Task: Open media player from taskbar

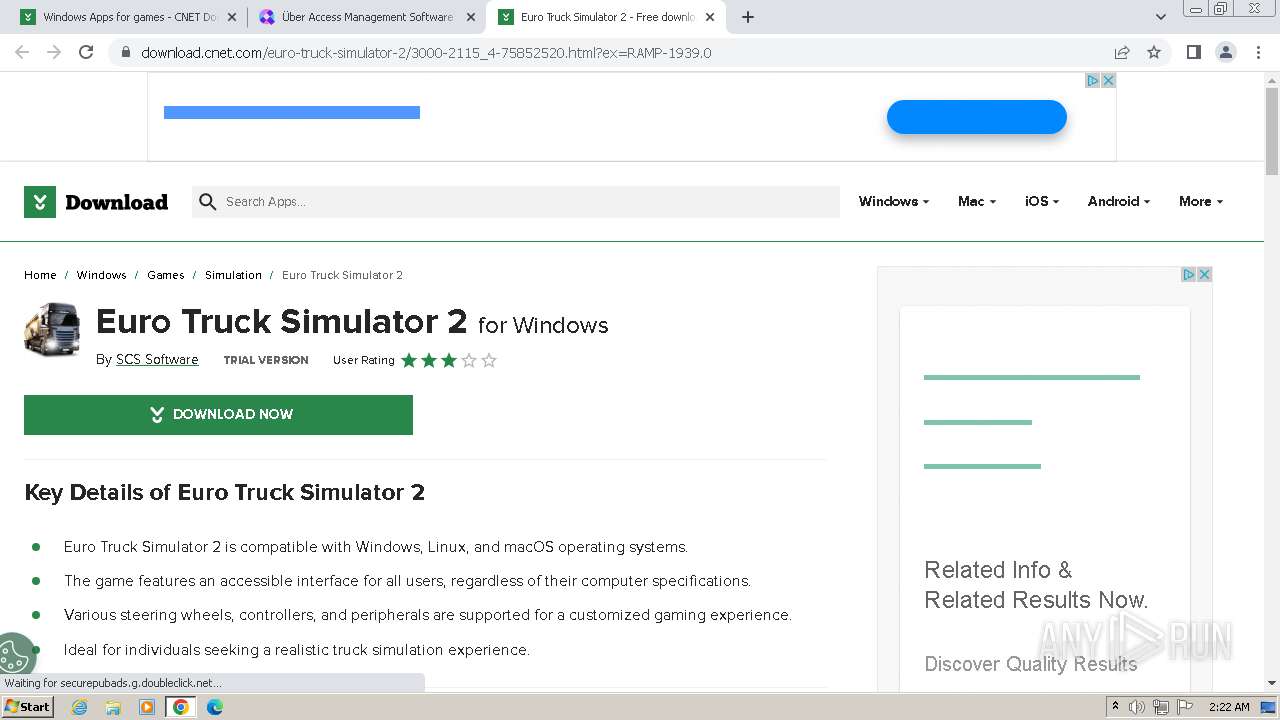Action: [x=147, y=707]
